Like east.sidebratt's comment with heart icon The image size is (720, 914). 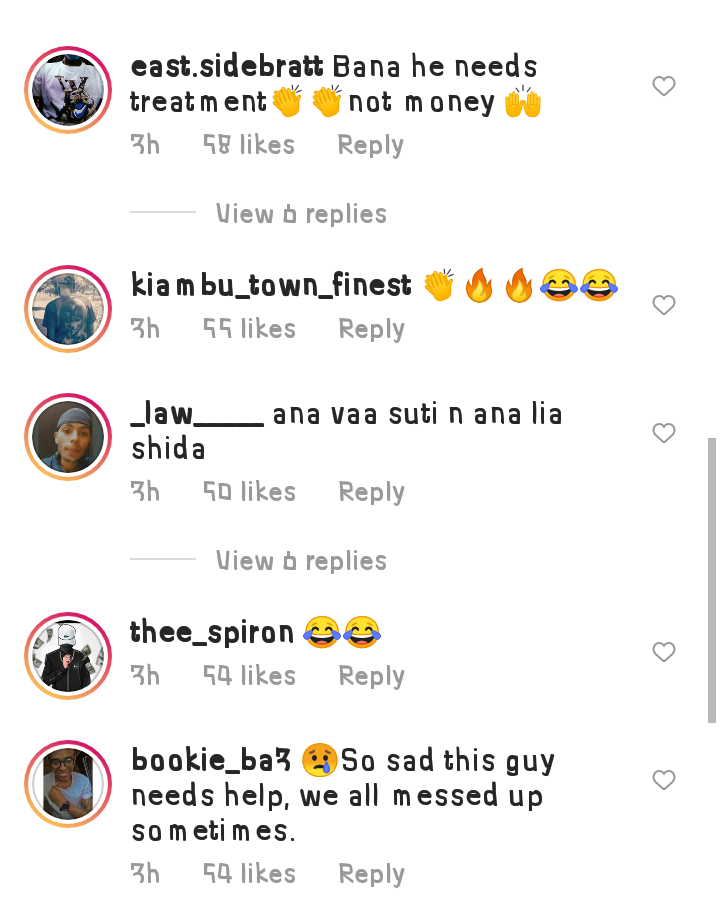coord(663,86)
